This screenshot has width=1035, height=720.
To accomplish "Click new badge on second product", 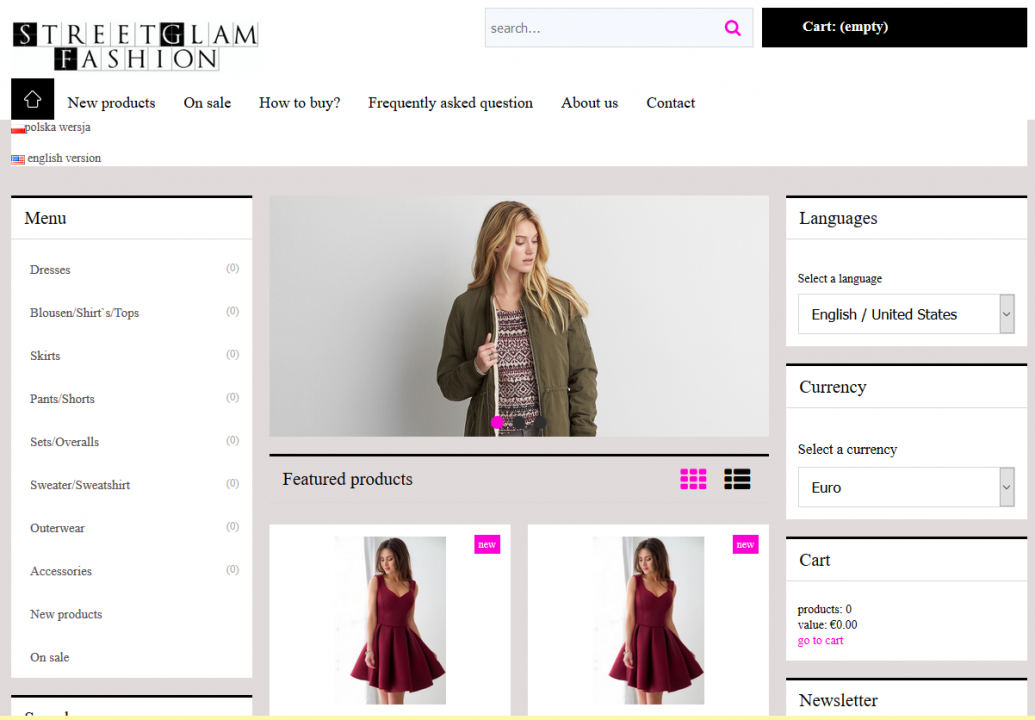I will tap(745, 544).
